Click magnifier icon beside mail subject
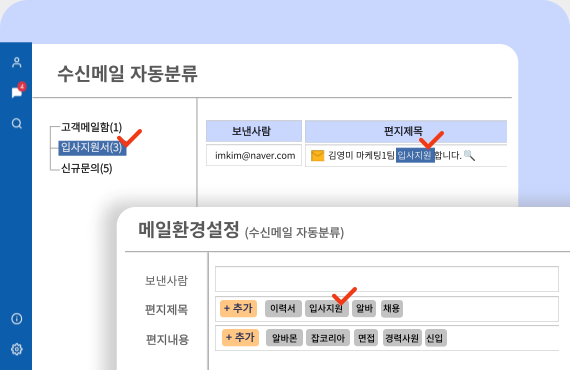 (x=469, y=155)
